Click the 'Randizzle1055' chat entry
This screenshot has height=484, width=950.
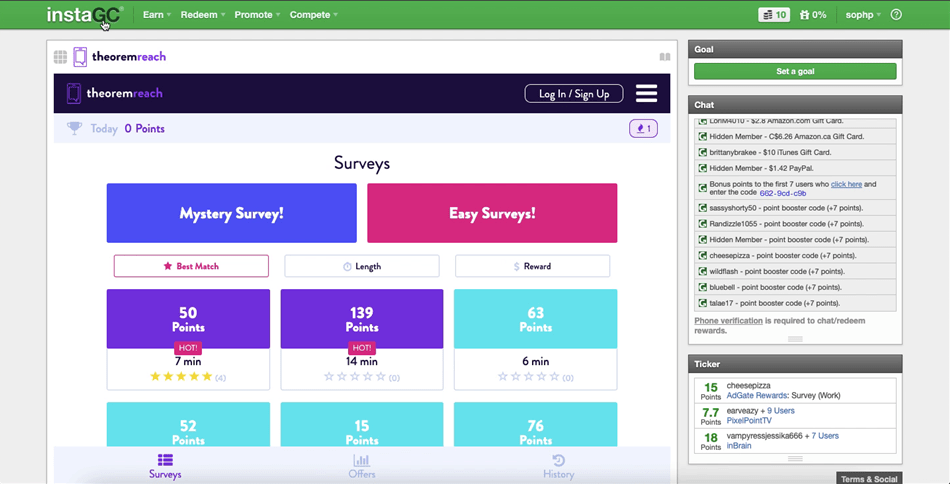(795, 224)
